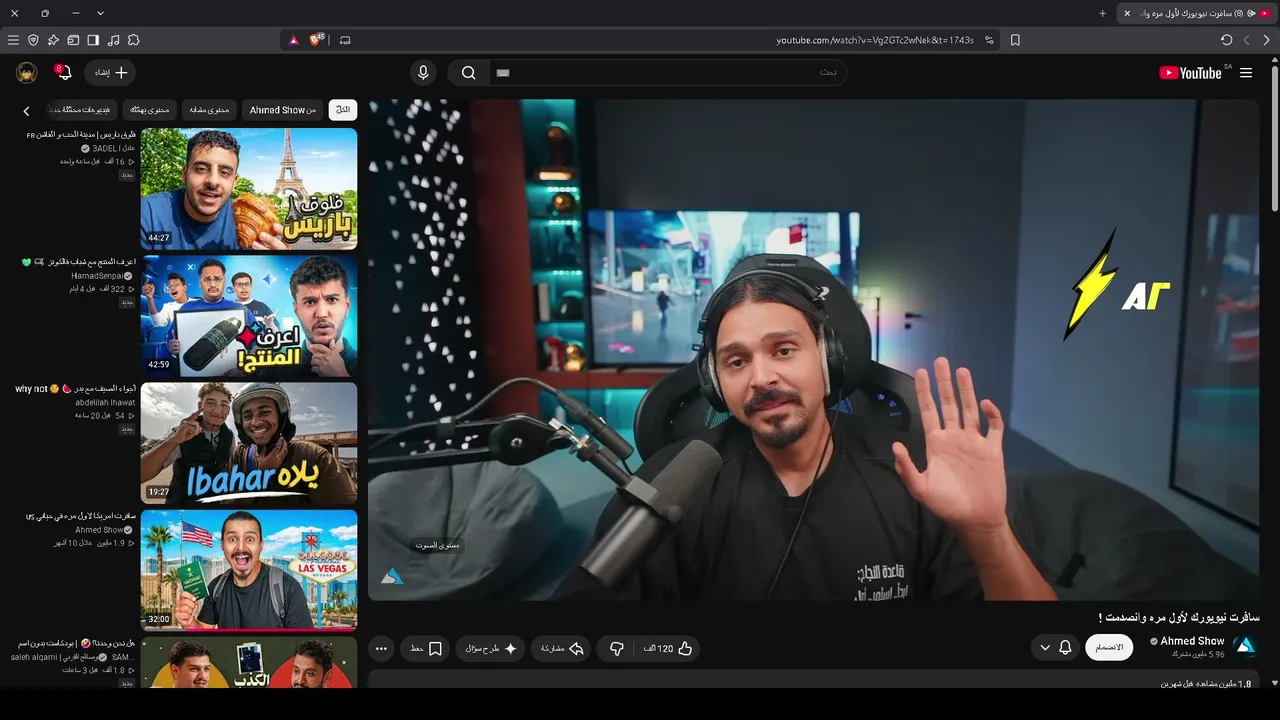Start voice search with the microphone
The width and height of the screenshot is (1280, 720).
[x=423, y=73]
